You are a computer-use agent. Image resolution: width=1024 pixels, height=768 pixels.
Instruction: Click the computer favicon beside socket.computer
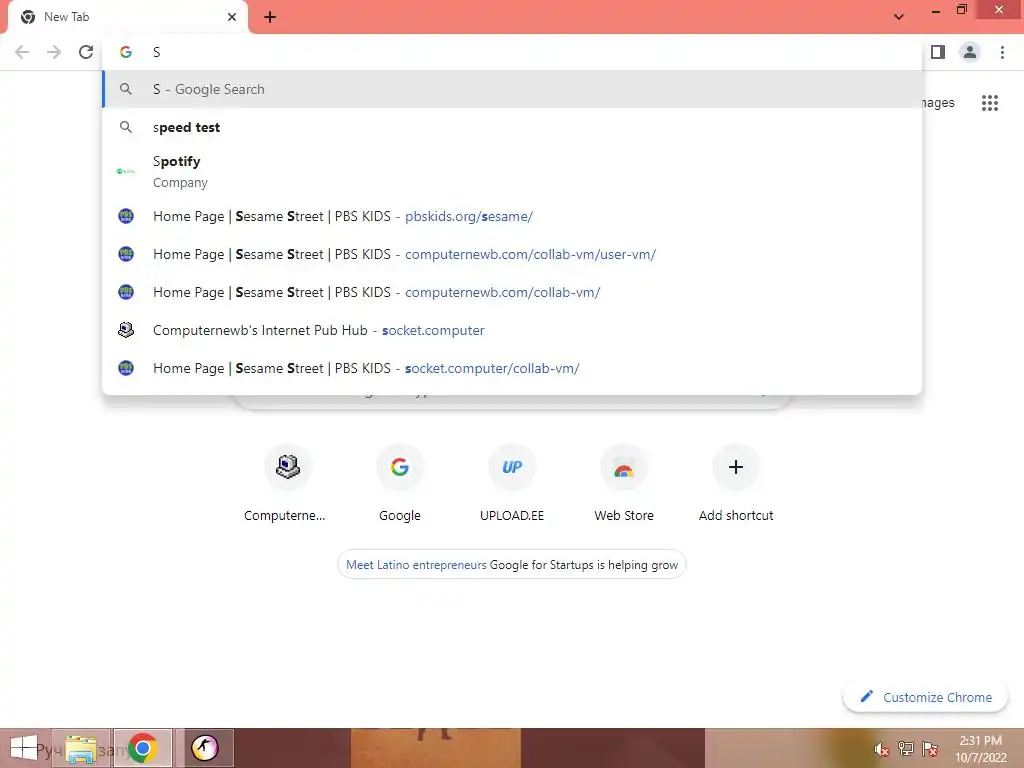pyautogui.click(x=126, y=330)
